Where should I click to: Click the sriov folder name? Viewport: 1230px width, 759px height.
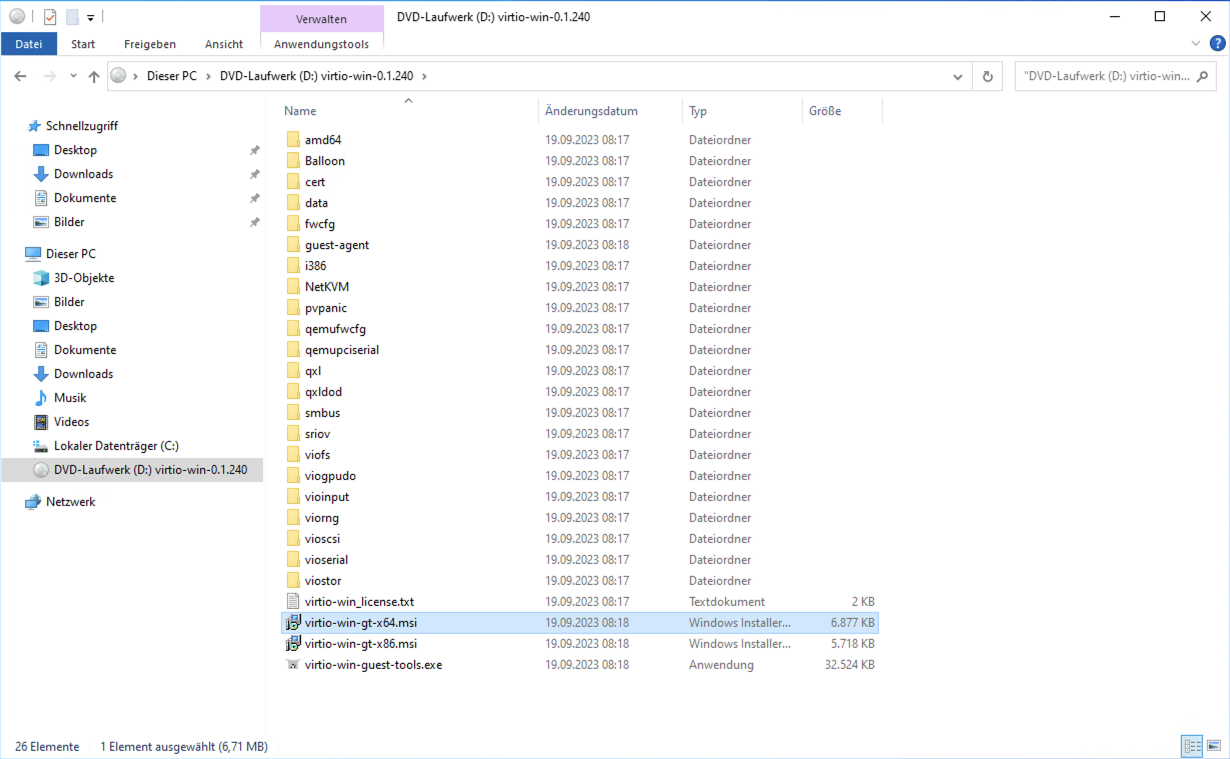[317, 434]
